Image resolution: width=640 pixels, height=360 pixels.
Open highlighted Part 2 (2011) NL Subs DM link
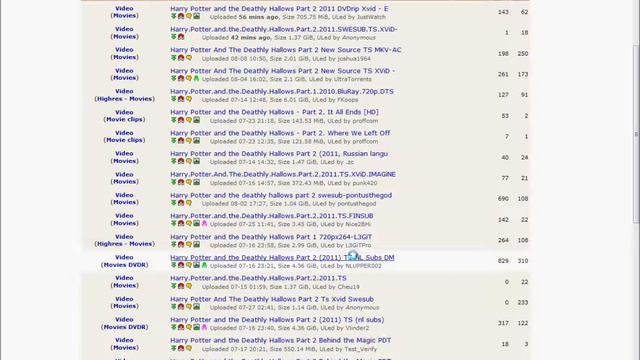click(282, 258)
